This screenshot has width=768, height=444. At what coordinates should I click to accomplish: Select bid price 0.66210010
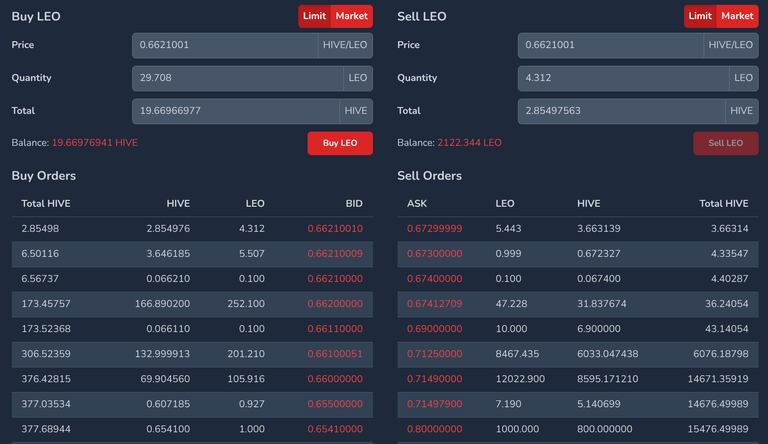click(335, 228)
